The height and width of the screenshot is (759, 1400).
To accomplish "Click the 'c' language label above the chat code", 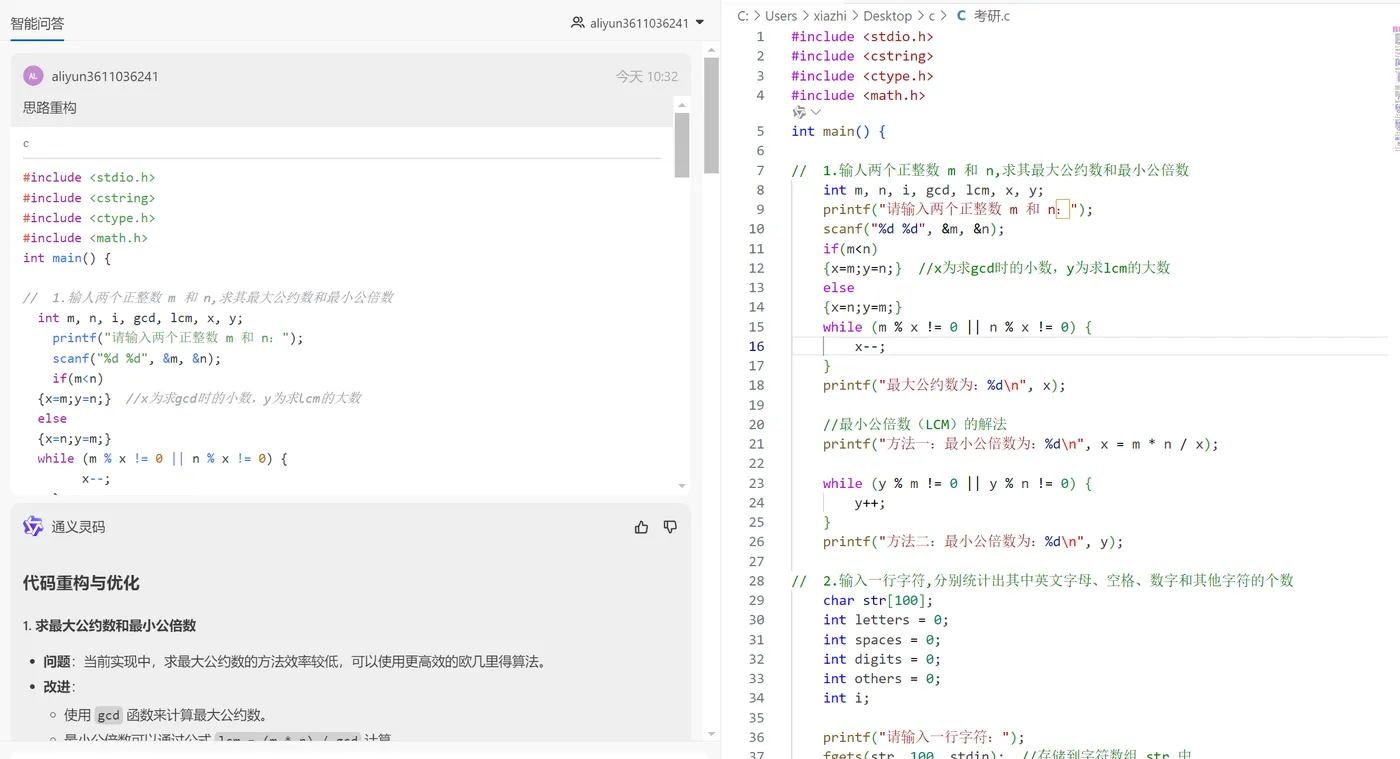I will point(26,143).
